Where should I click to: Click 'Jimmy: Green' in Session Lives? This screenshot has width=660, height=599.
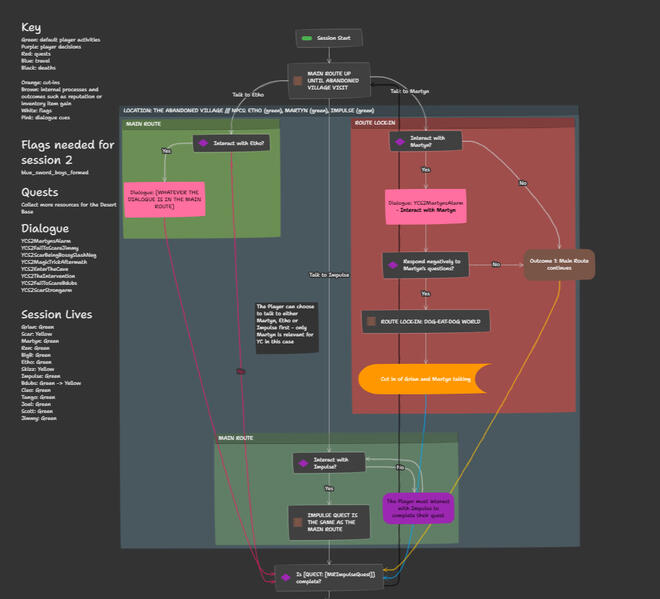39,418
